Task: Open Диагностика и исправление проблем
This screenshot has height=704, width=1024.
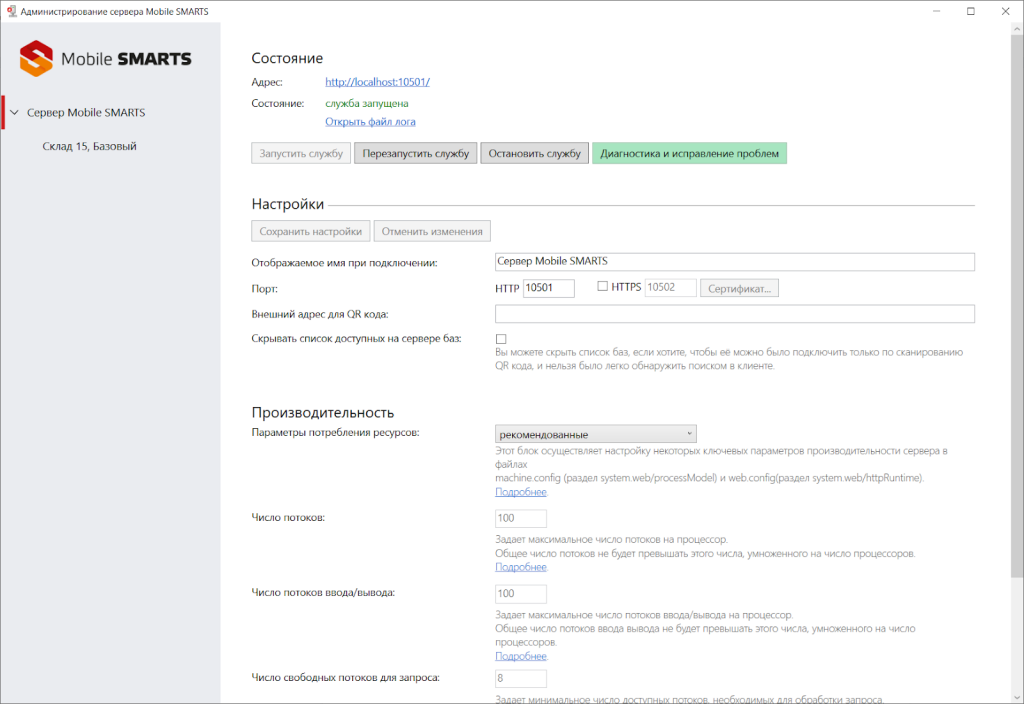Action: coord(690,153)
